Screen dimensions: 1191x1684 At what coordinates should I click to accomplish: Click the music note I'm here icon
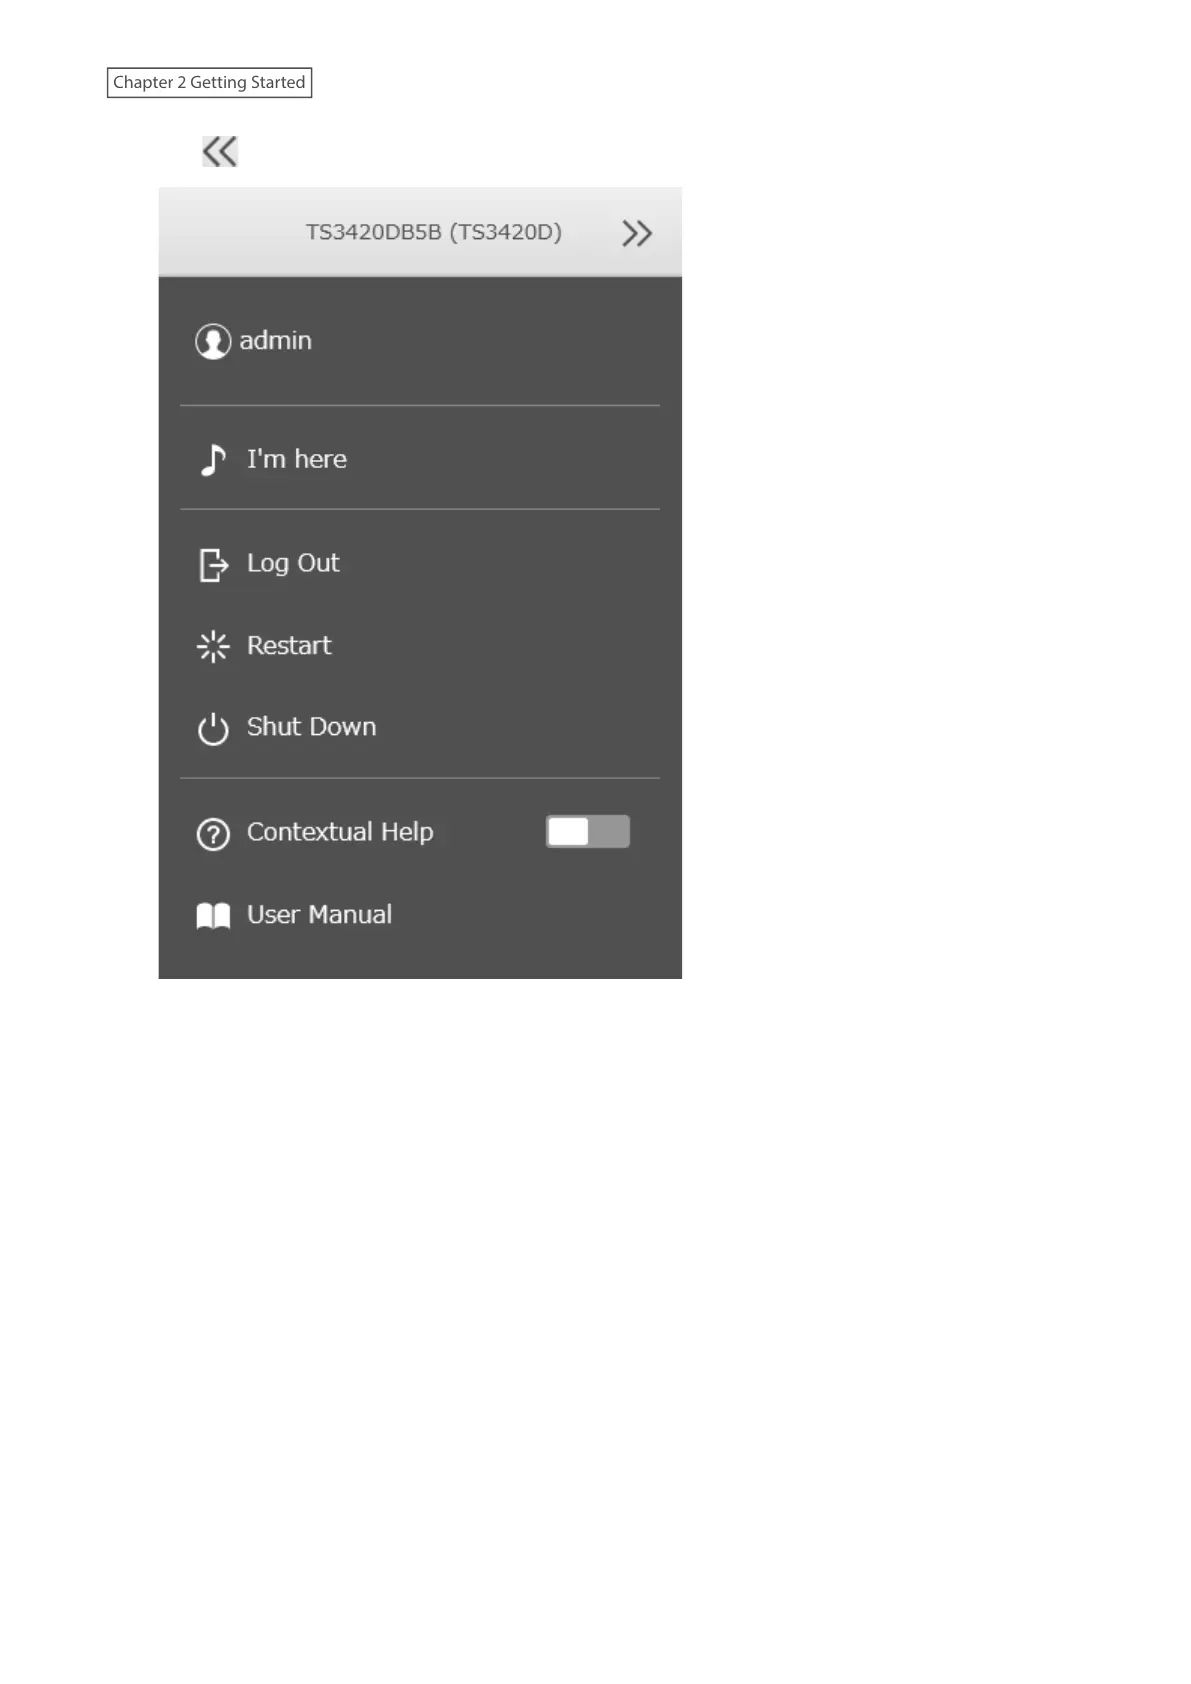213,460
